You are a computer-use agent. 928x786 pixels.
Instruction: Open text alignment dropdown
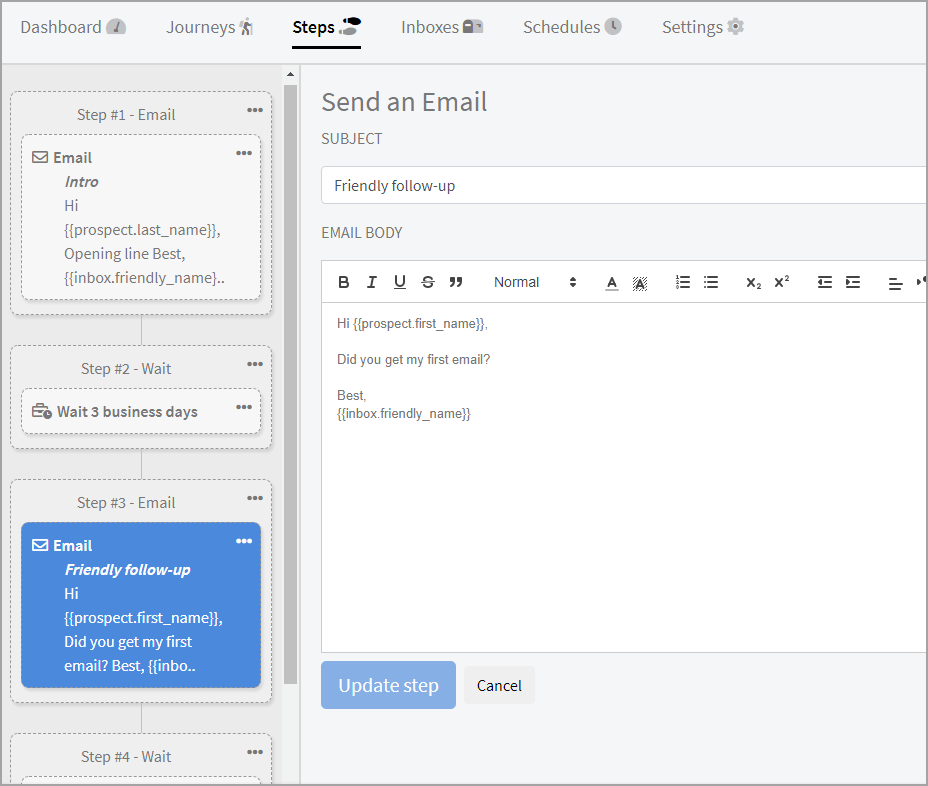pos(896,283)
